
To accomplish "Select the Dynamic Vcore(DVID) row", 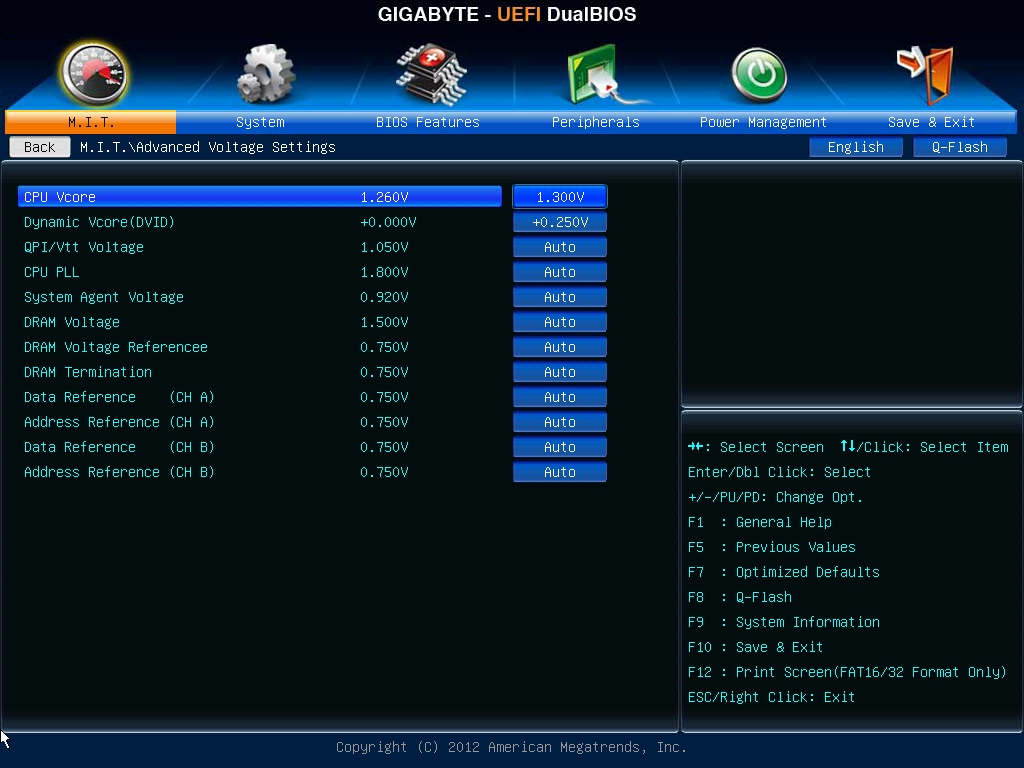I will click(99, 222).
